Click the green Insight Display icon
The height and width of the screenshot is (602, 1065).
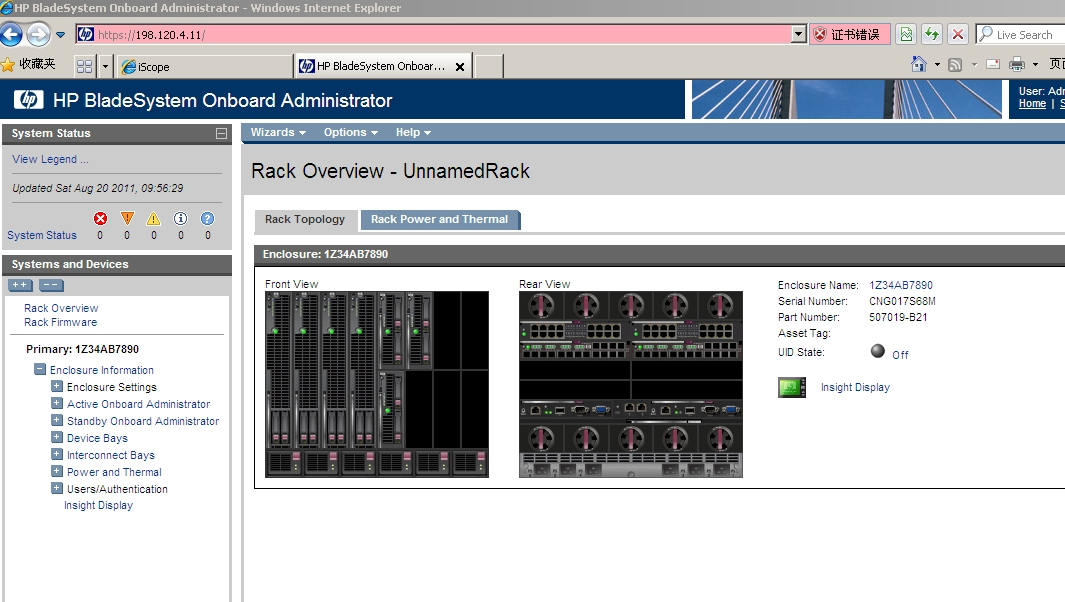(x=792, y=387)
